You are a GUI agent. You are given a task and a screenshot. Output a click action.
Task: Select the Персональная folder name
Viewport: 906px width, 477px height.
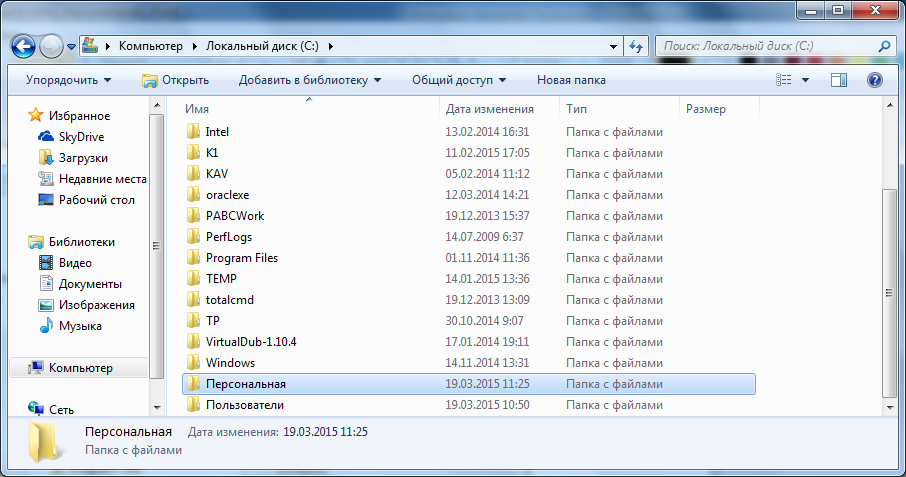tap(246, 384)
